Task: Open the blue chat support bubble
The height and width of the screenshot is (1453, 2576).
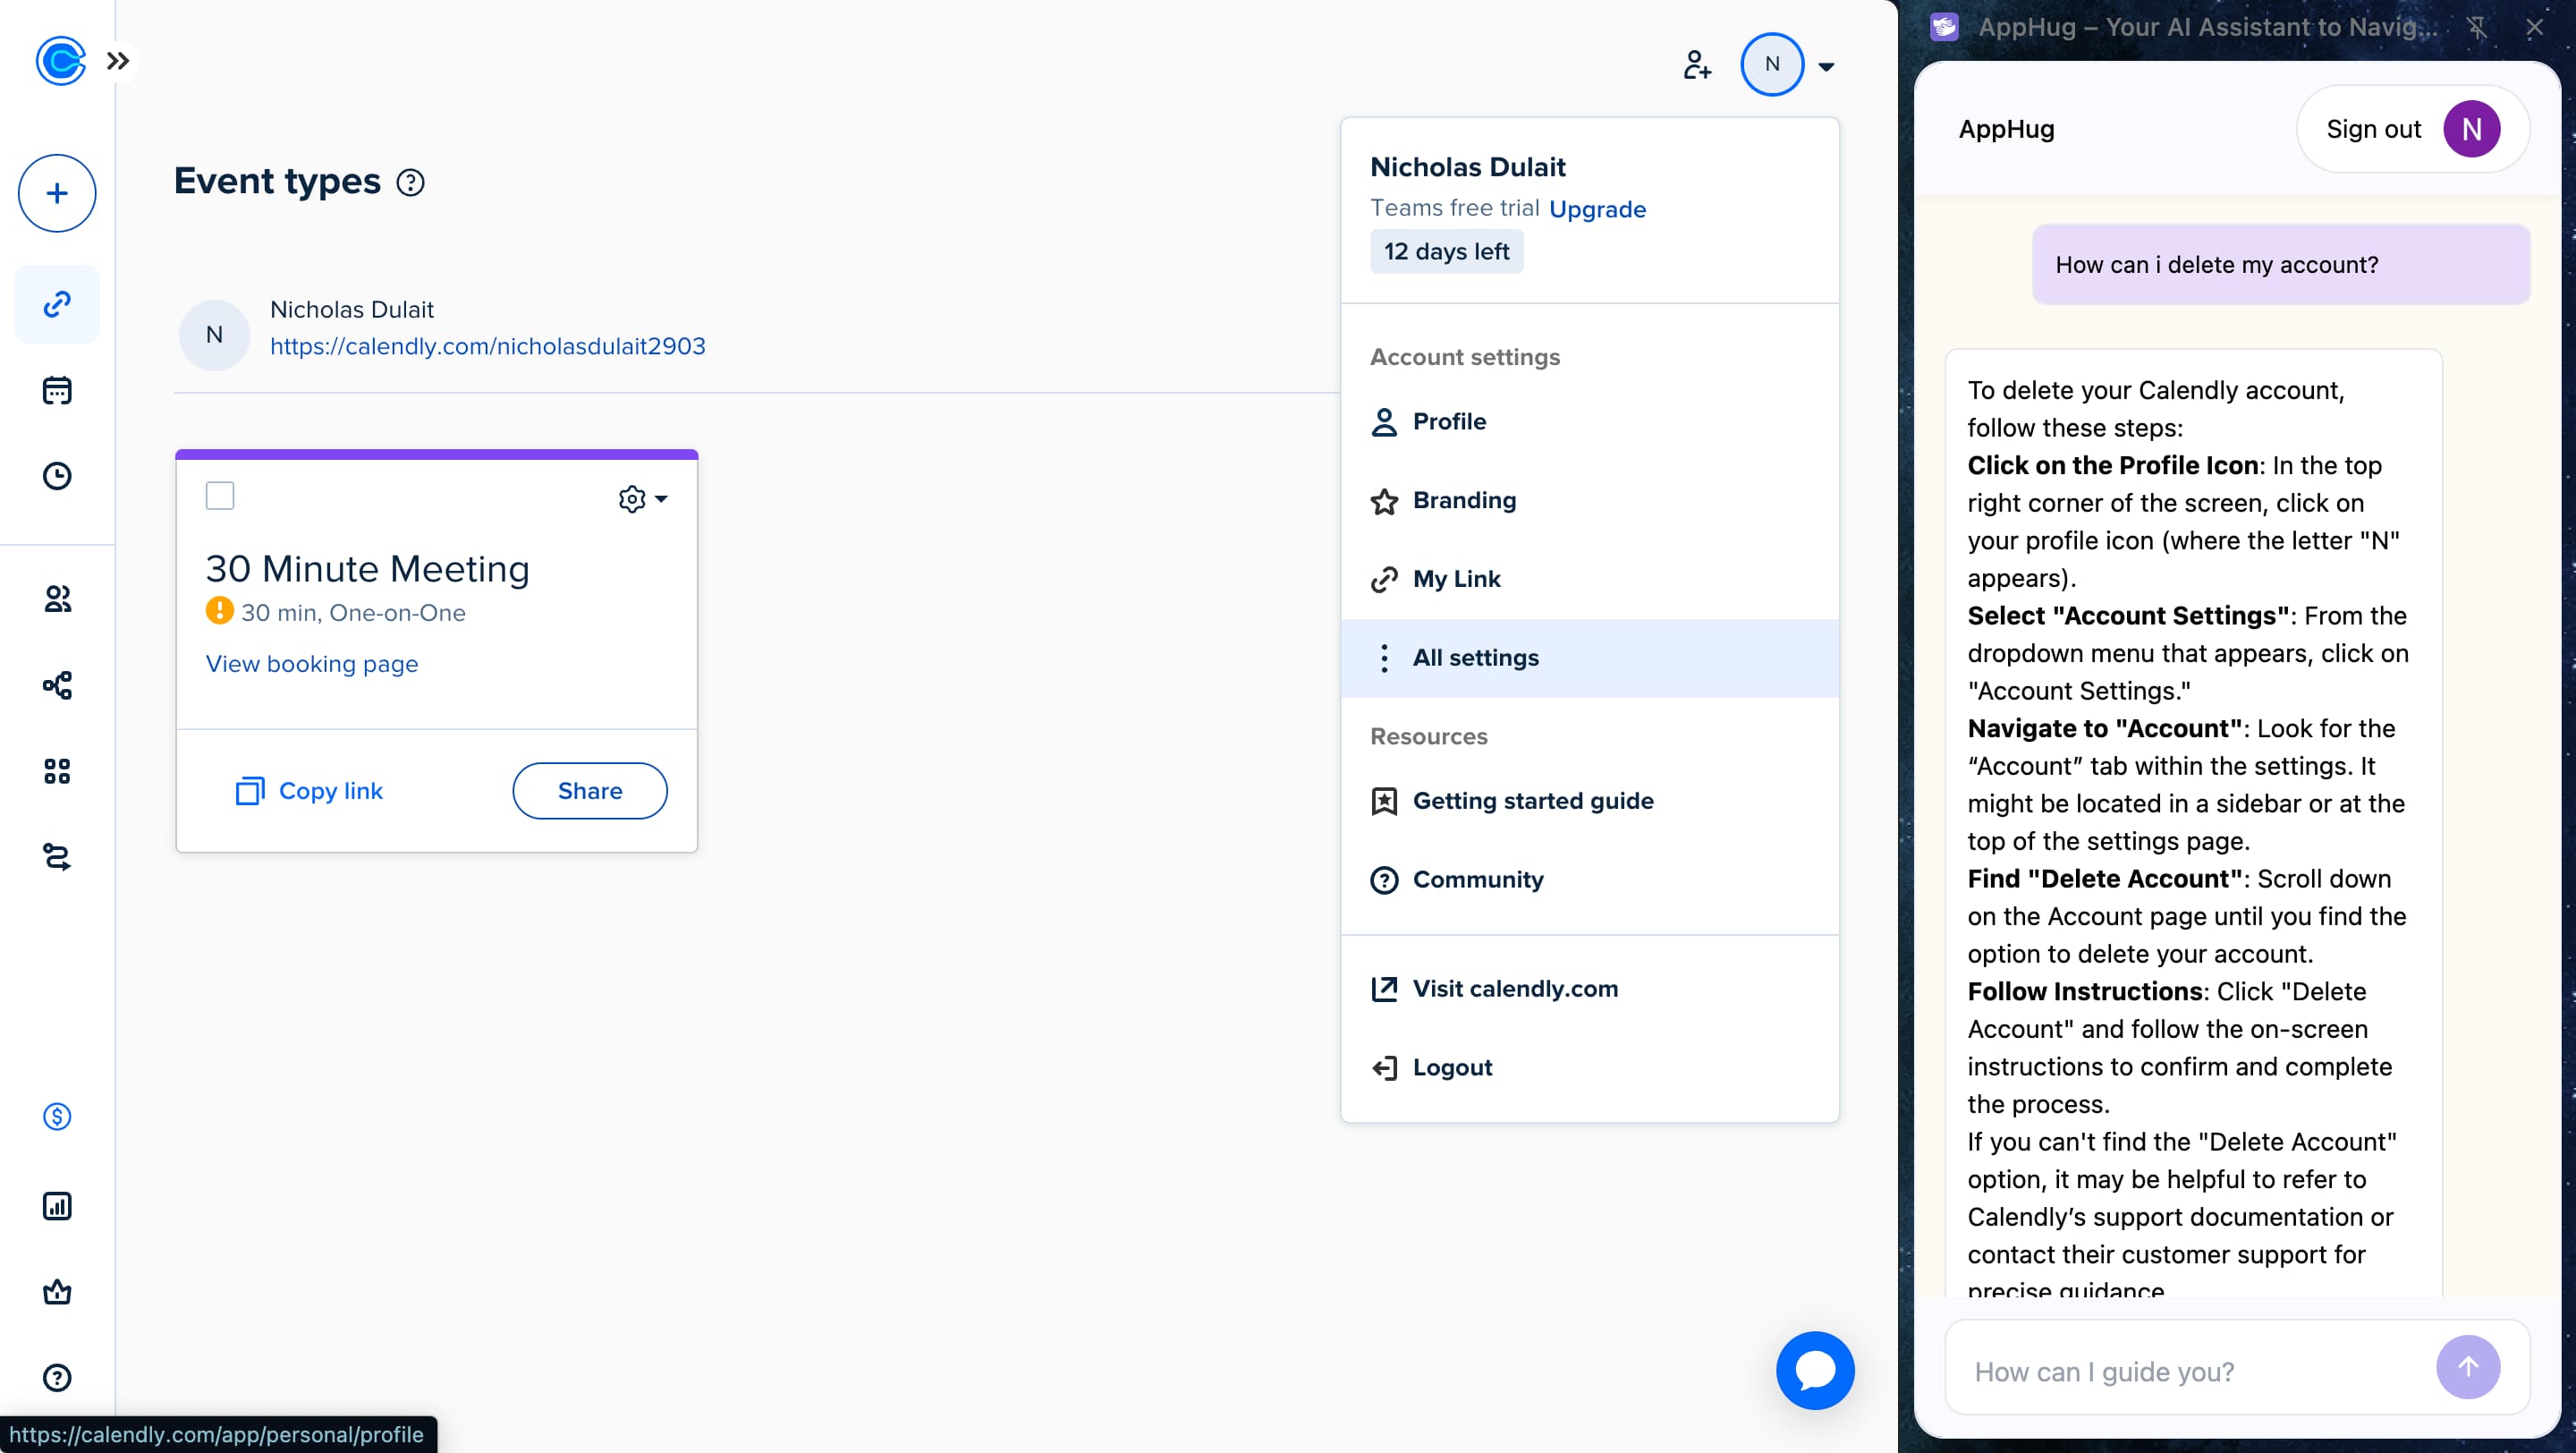Action: coord(1814,1370)
